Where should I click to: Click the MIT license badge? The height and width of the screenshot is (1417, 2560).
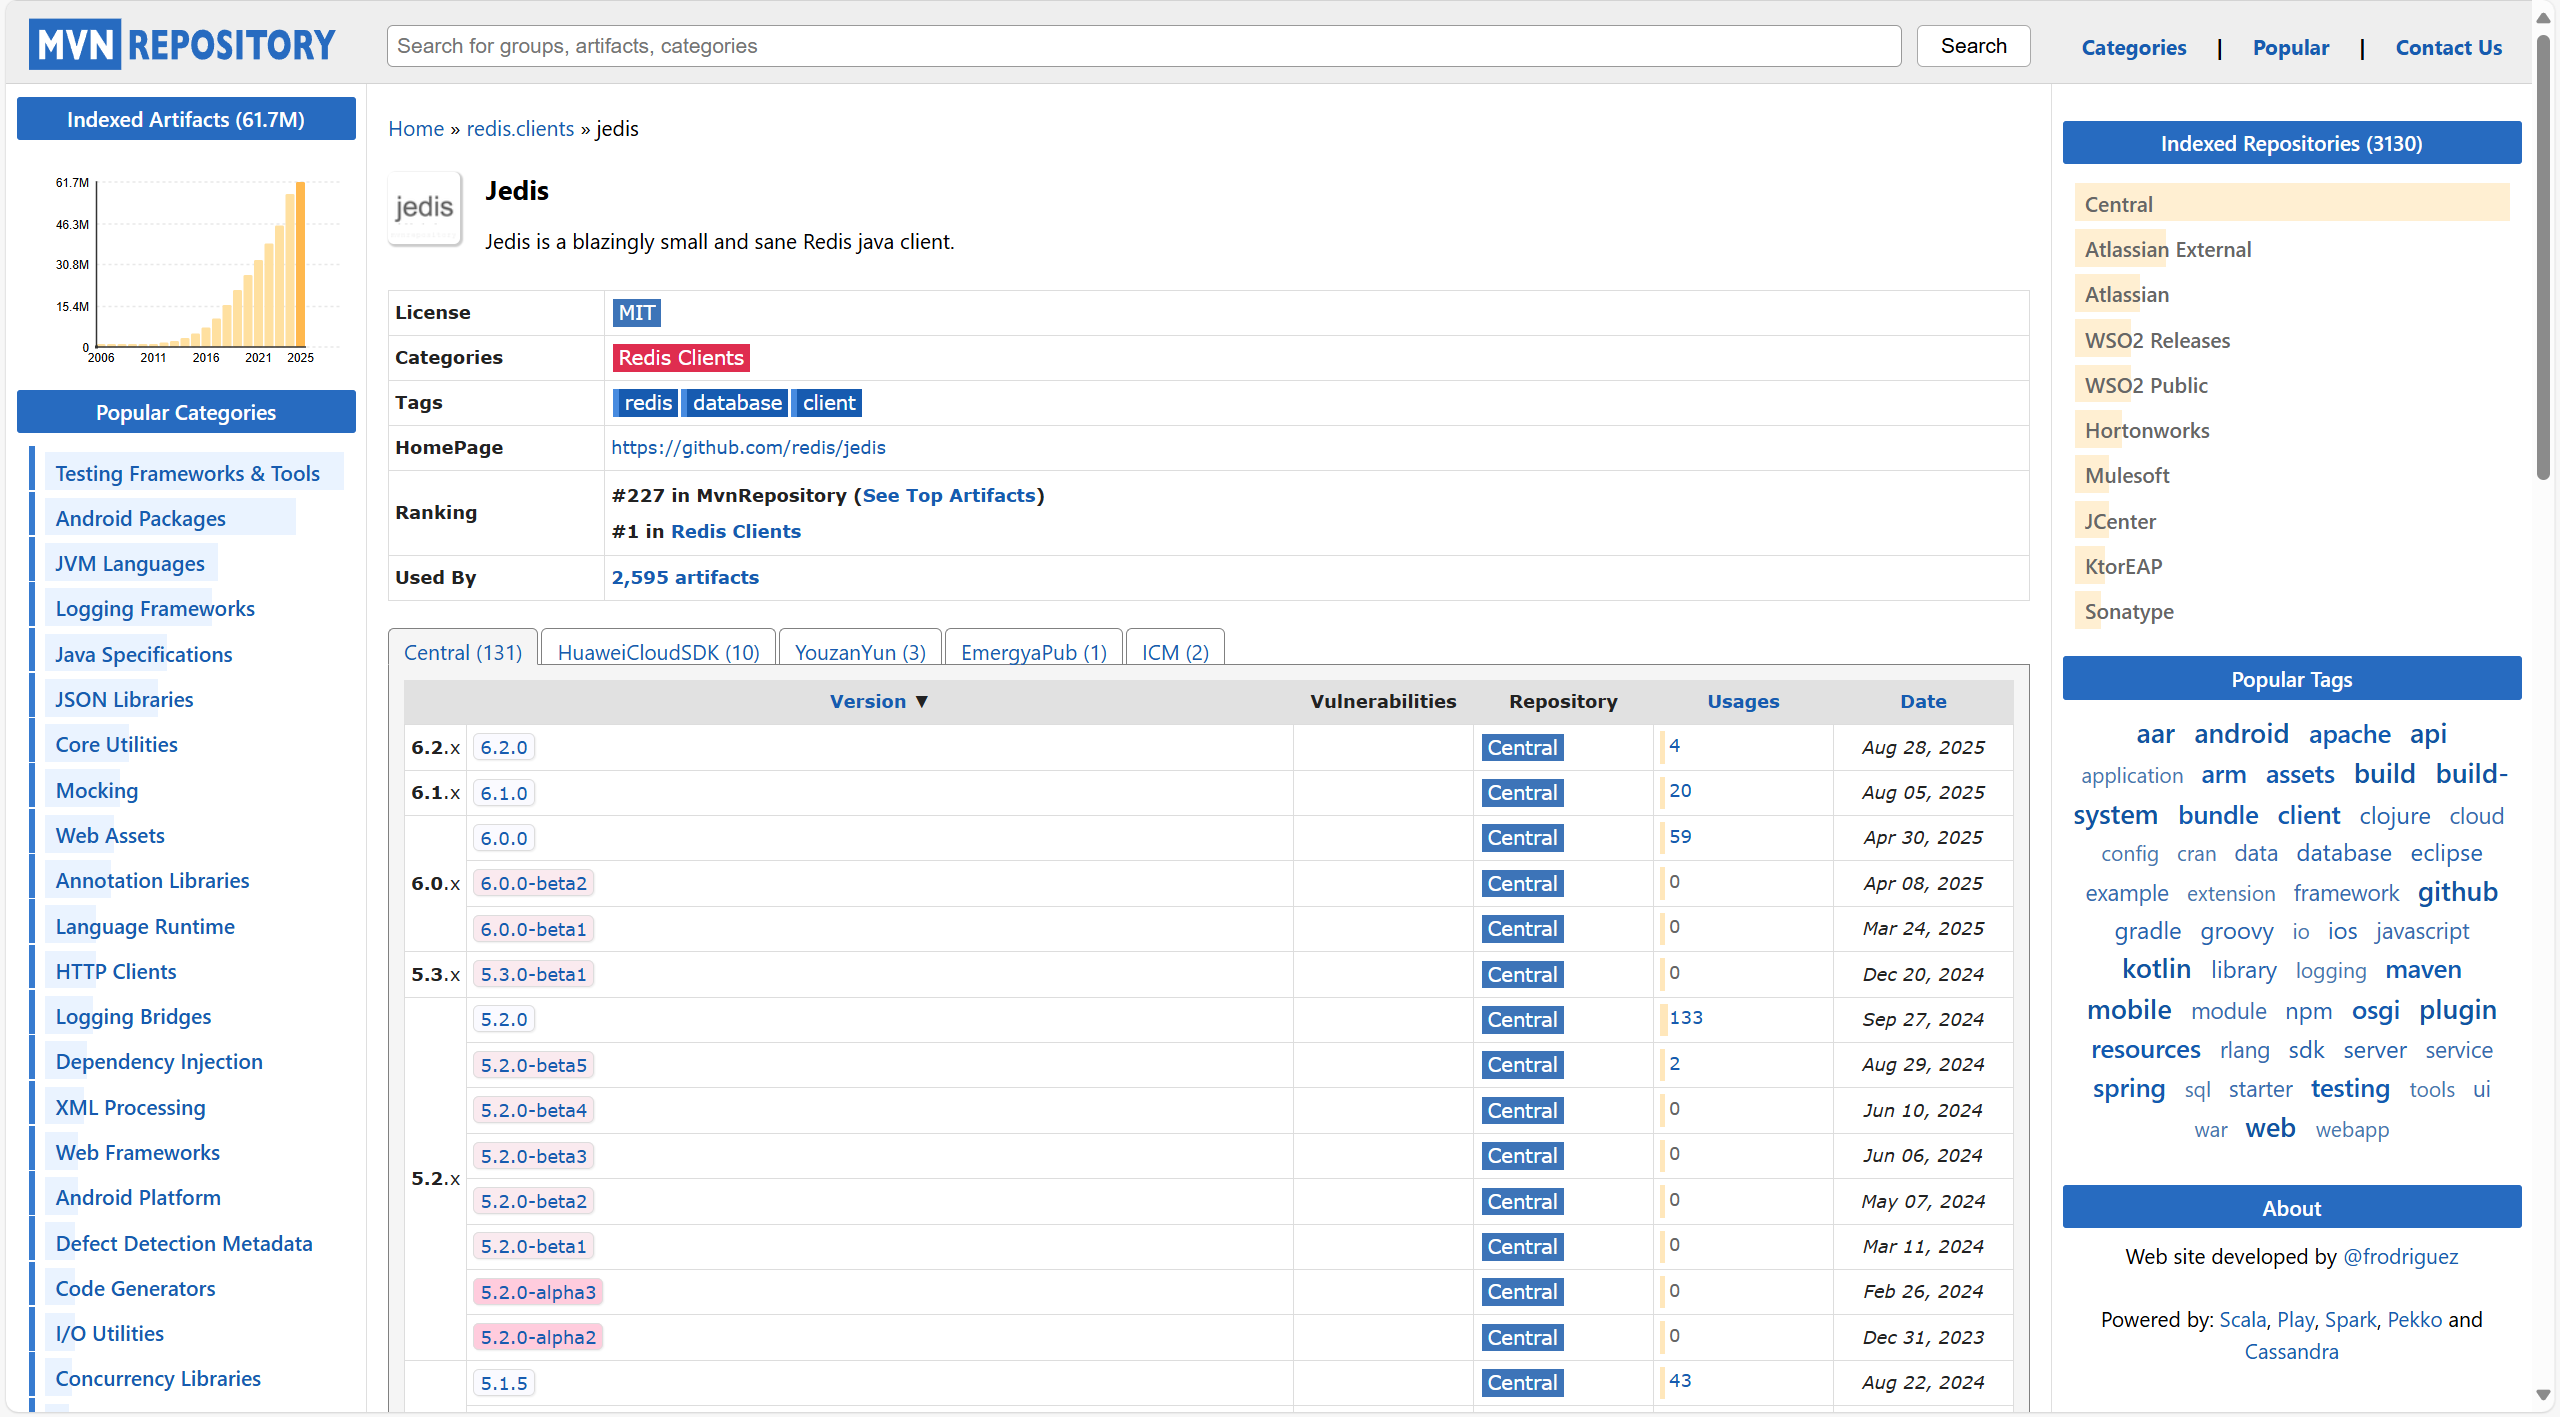(636, 313)
